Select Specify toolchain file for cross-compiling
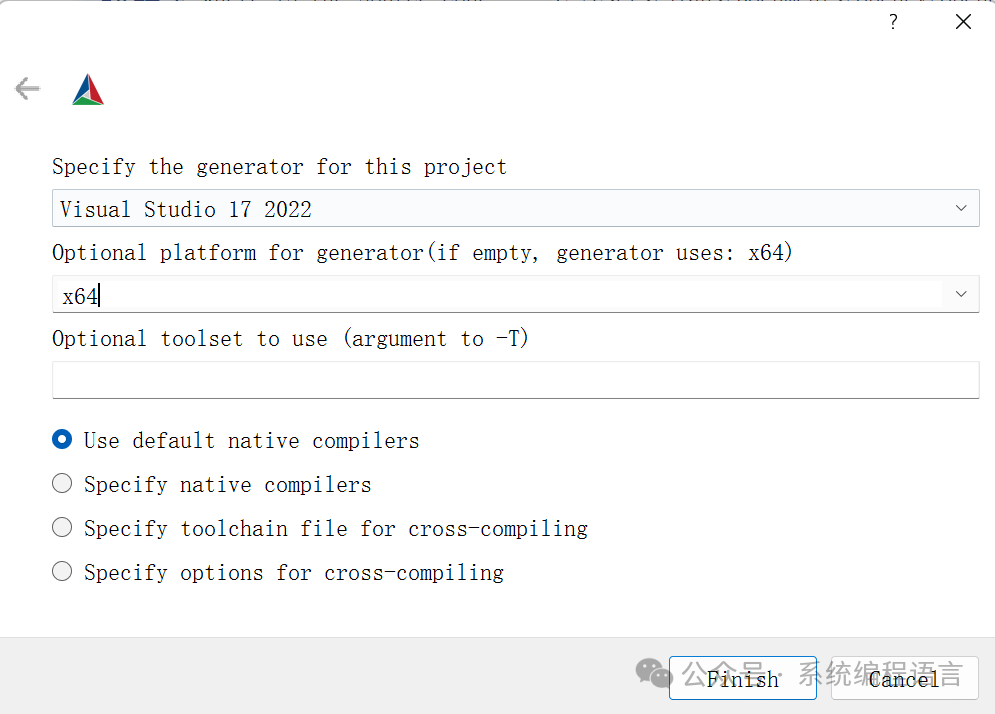 coord(62,528)
